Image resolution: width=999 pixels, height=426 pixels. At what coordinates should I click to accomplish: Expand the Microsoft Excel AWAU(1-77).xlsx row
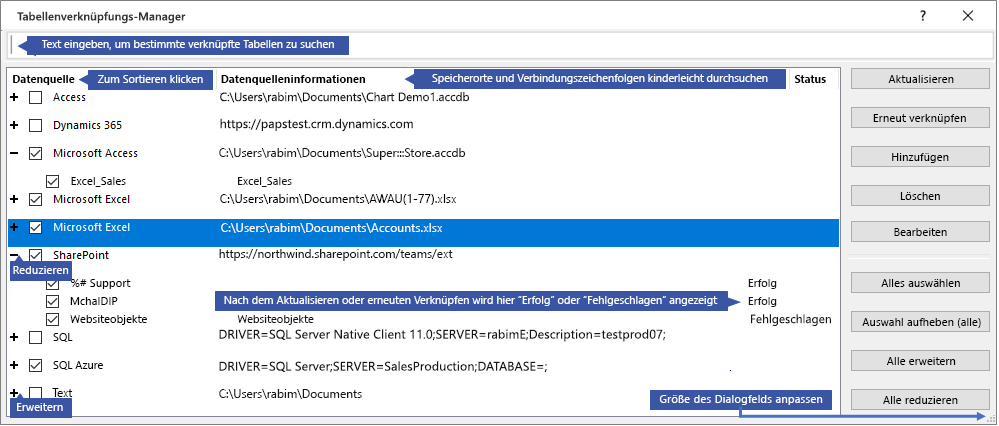[15, 199]
